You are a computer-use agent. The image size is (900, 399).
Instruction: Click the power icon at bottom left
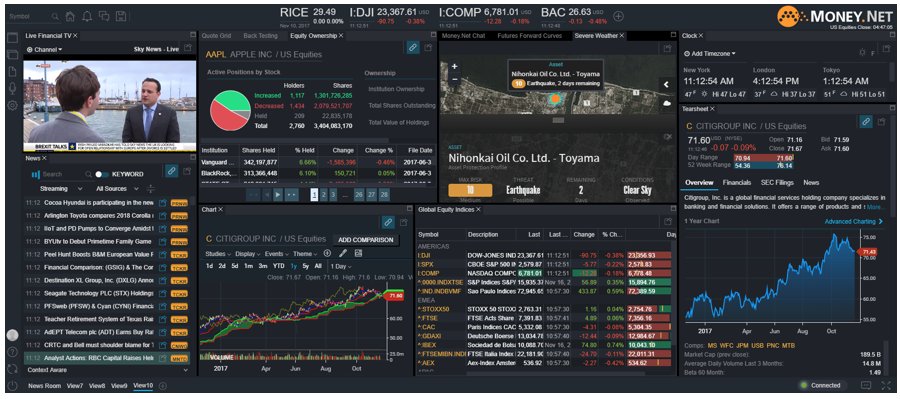(x=13, y=386)
